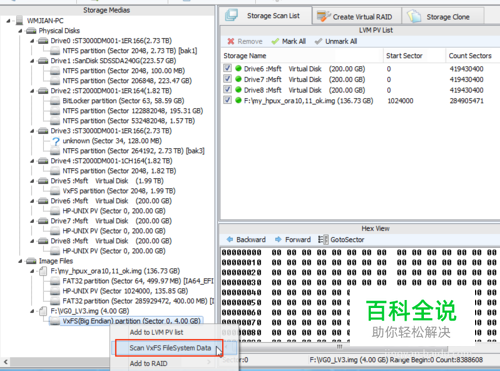
Task: Click the green status dot for Drive6
Action: tap(238, 69)
